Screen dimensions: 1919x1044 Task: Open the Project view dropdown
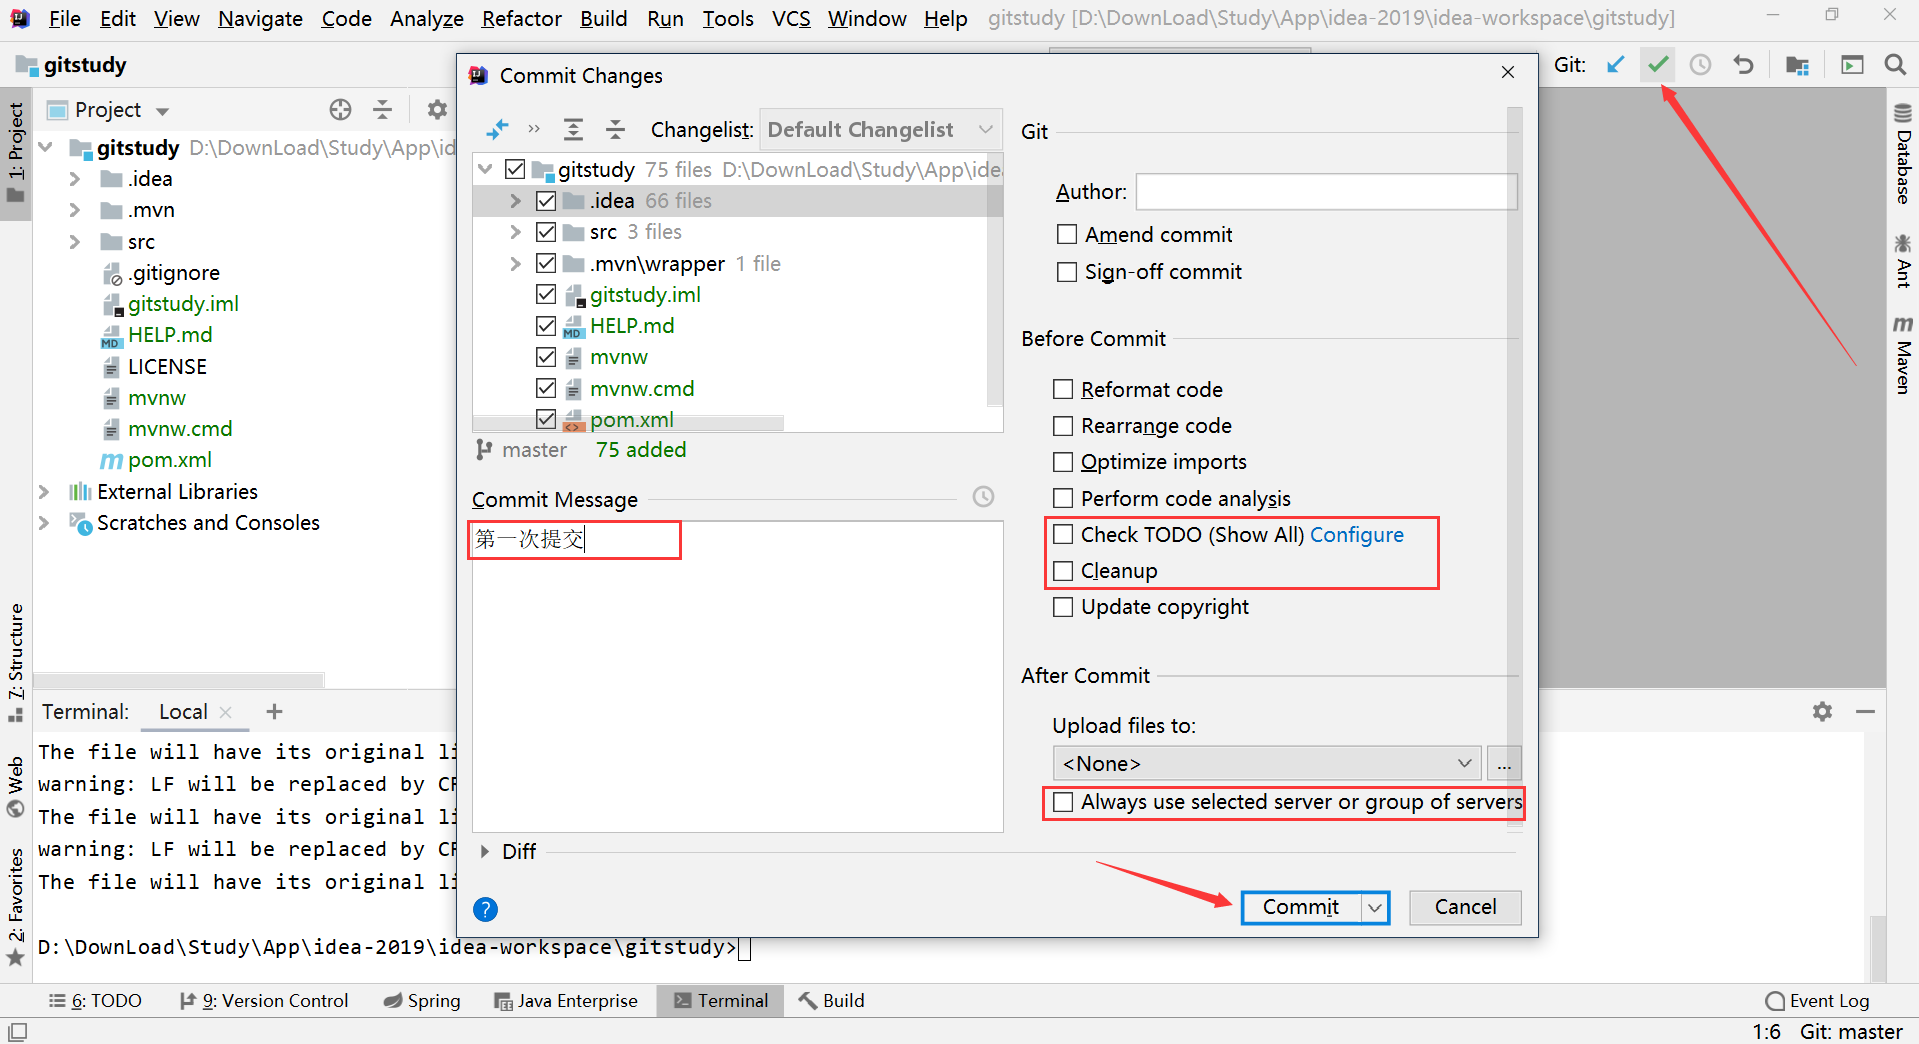162,111
